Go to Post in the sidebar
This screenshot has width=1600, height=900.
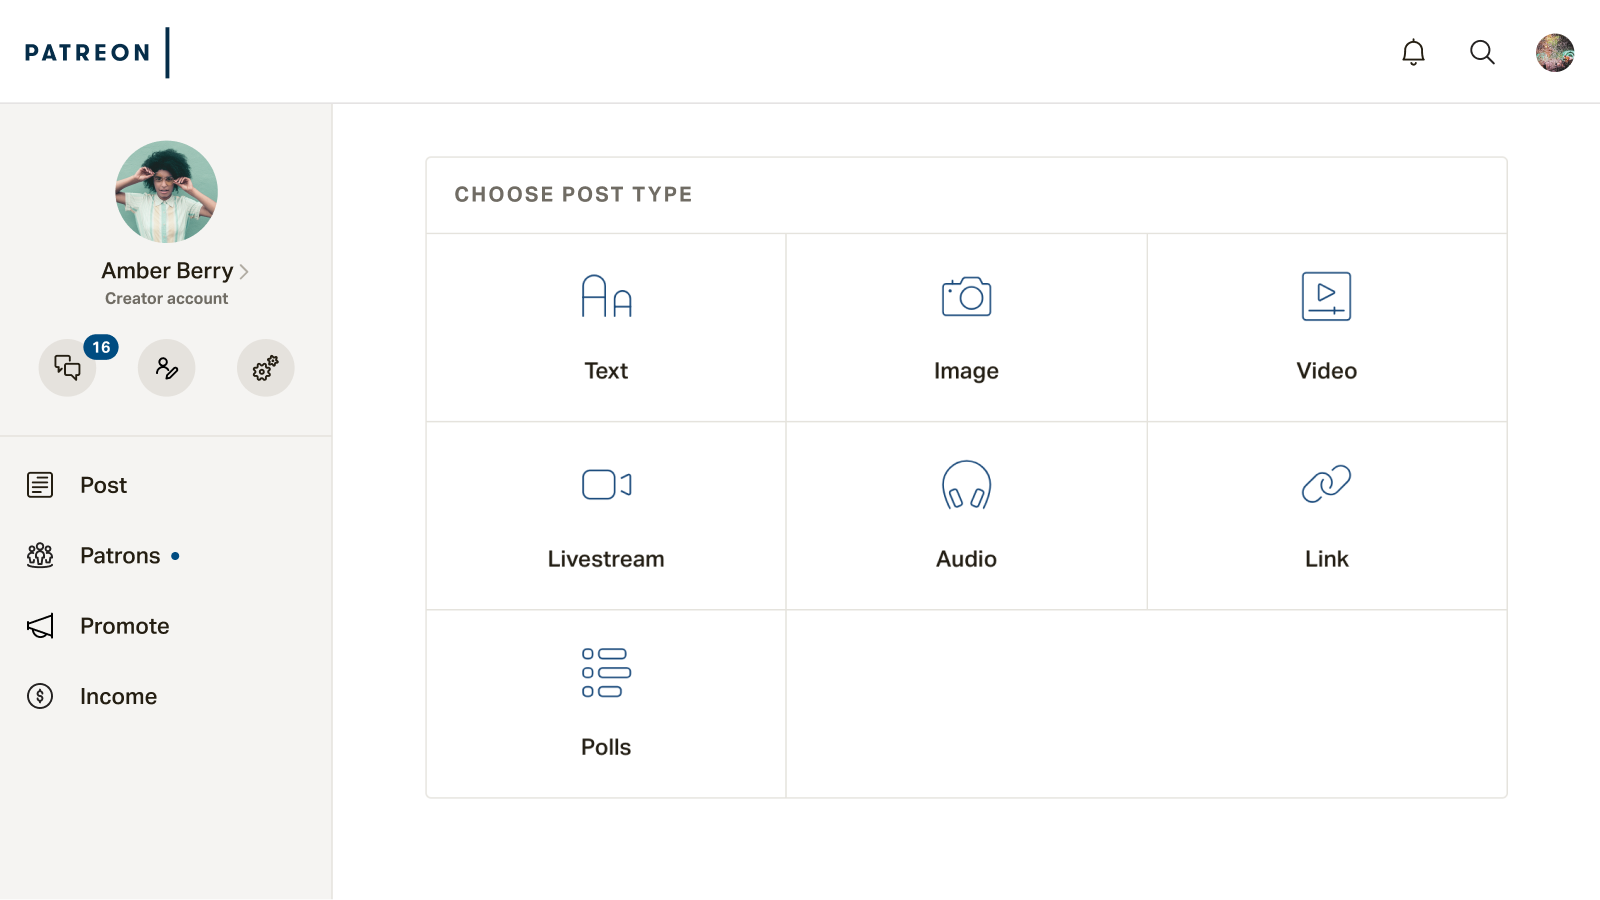[x=103, y=485]
